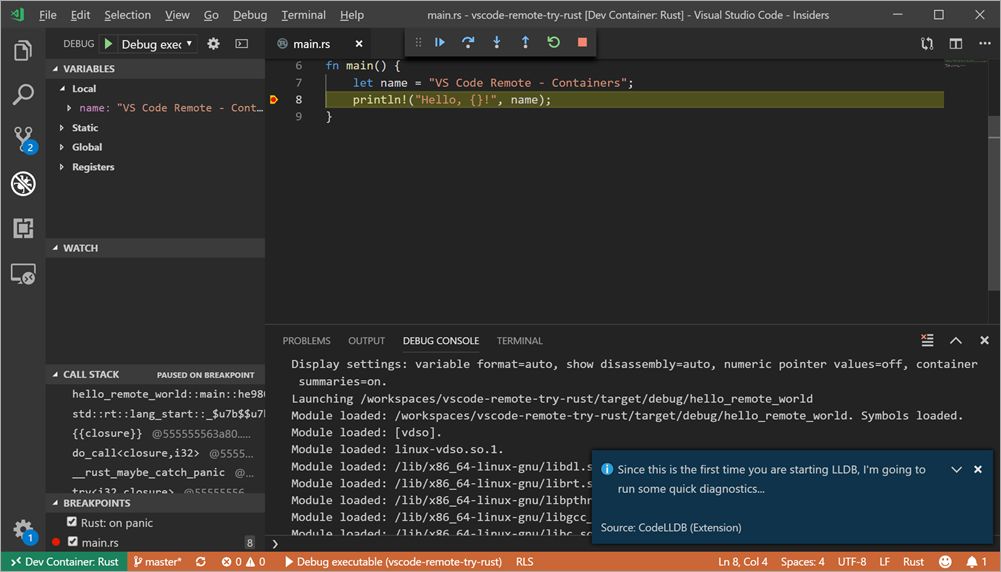Uncheck the main.rs breakpoint checkbox
The height and width of the screenshot is (572, 1001).
click(72, 542)
